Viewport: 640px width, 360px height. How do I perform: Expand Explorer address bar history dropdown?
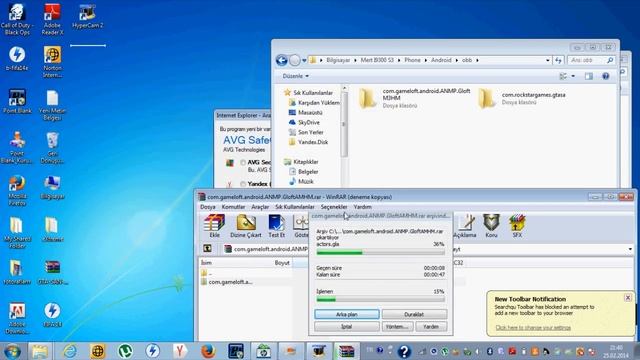click(x=547, y=60)
